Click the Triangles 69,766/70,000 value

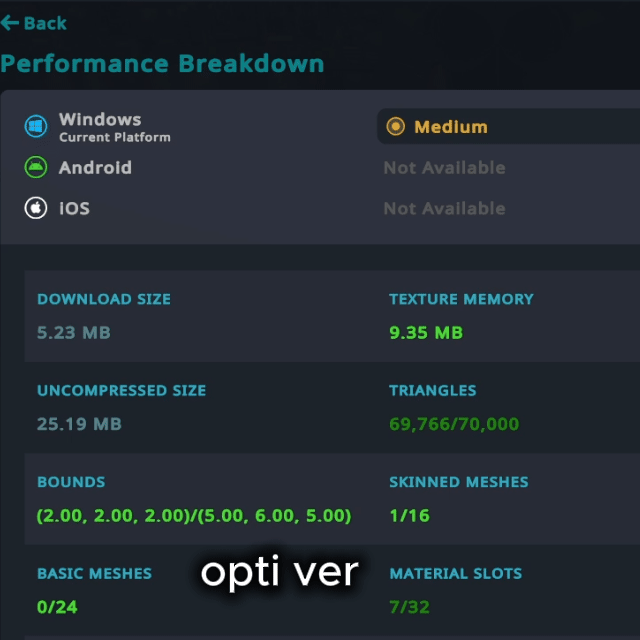(x=454, y=424)
